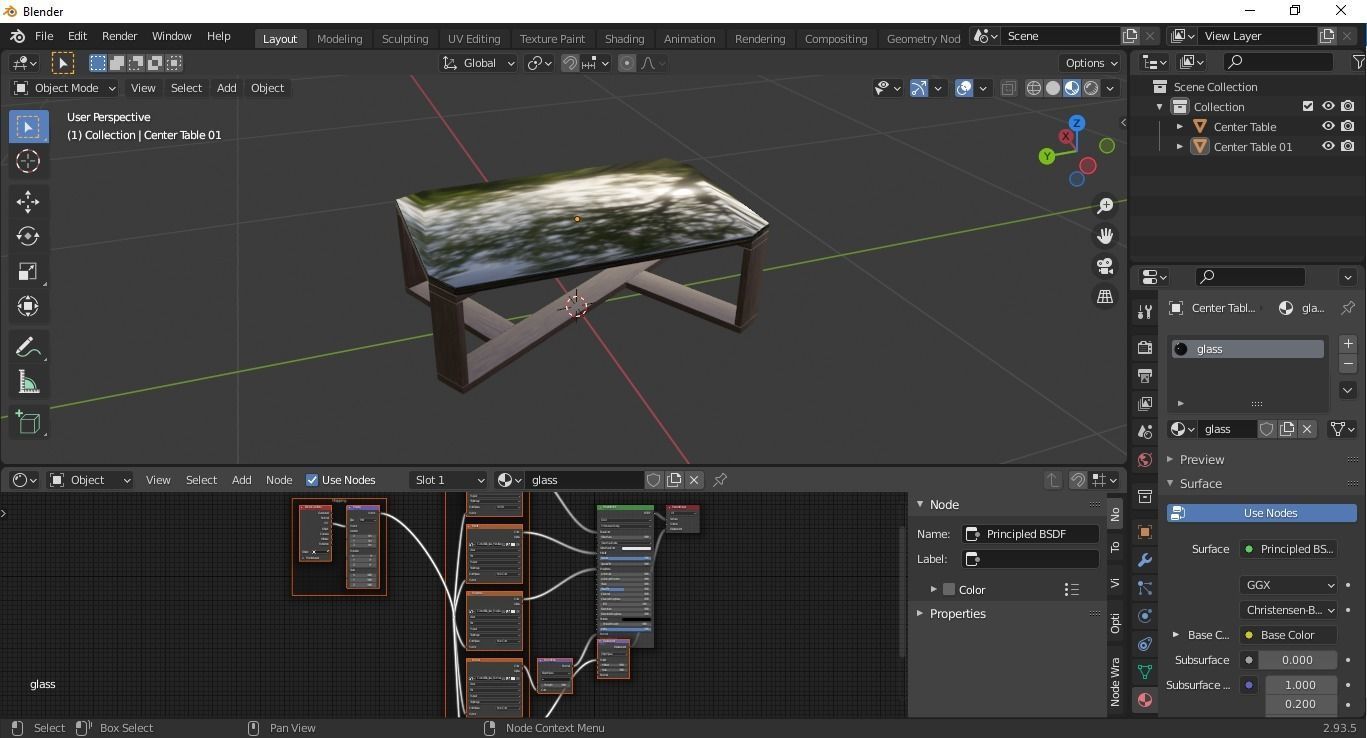This screenshot has height=738, width=1367.
Task: Open the Physics properties tab
Action: pyautogui.click(x=1145, y=616)
